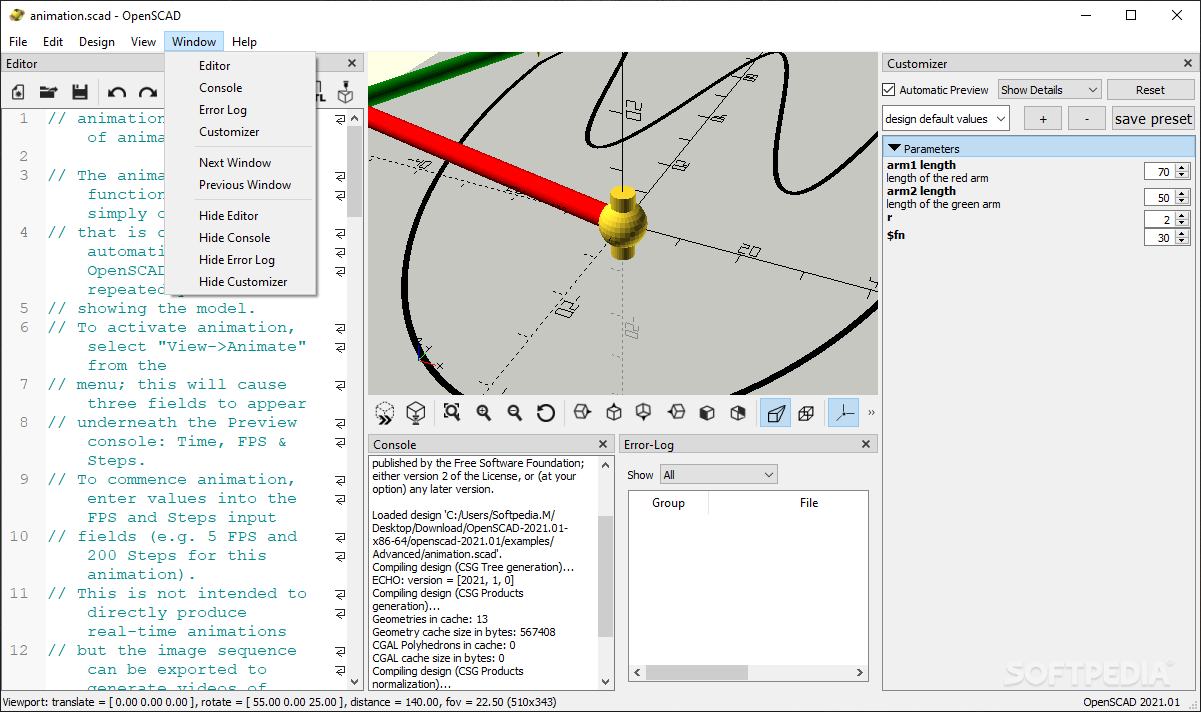This screenshot has width=1201, height=712.
Task: Click the Open file folder icon
Action: (48, 92)
